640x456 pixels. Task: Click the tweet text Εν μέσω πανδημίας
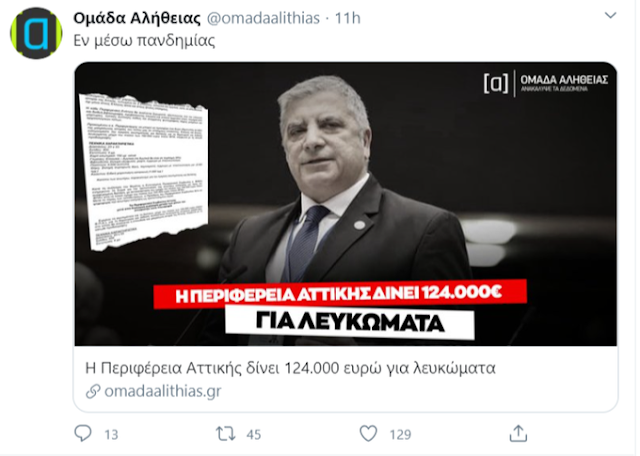click(144, 41)
